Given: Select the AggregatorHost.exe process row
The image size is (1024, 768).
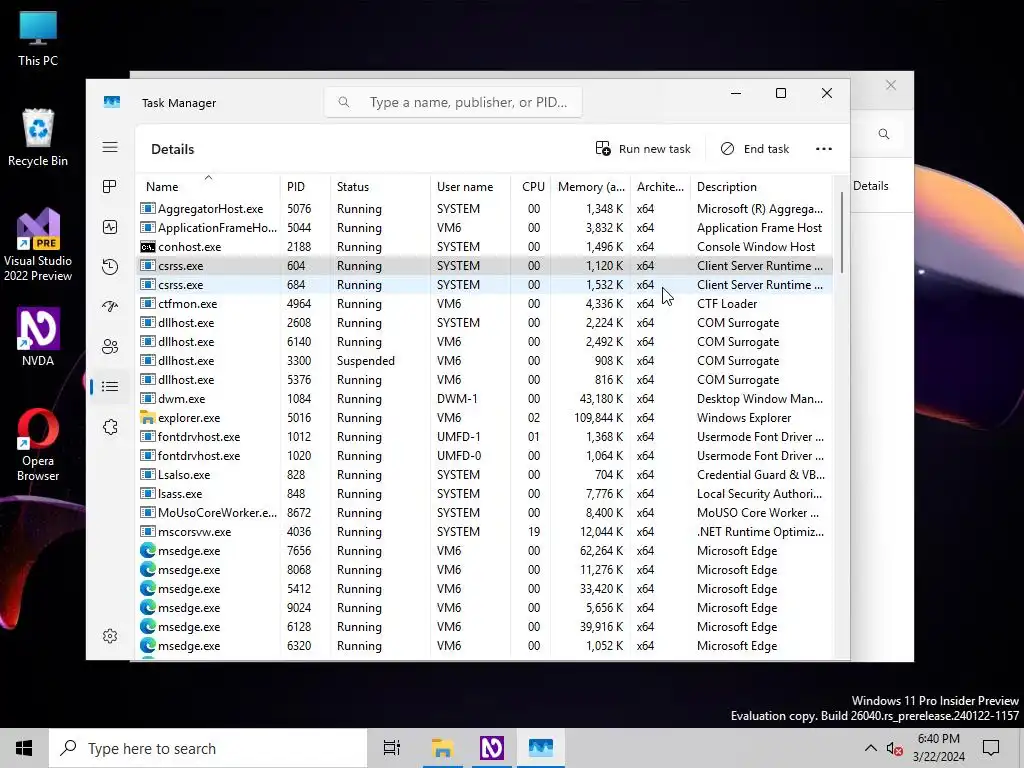Looking at the screenshot, I should pyautogui.click(x=485, y=209).
